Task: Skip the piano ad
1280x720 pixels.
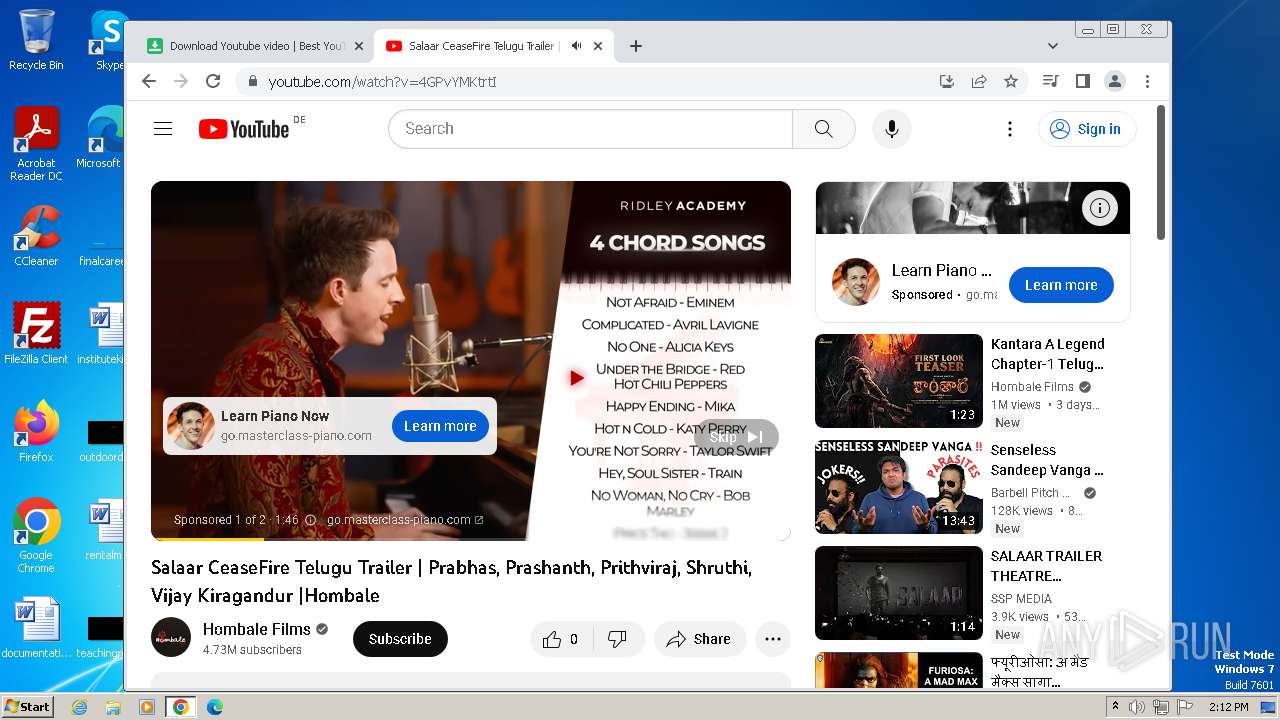Action: click(736, 437)
